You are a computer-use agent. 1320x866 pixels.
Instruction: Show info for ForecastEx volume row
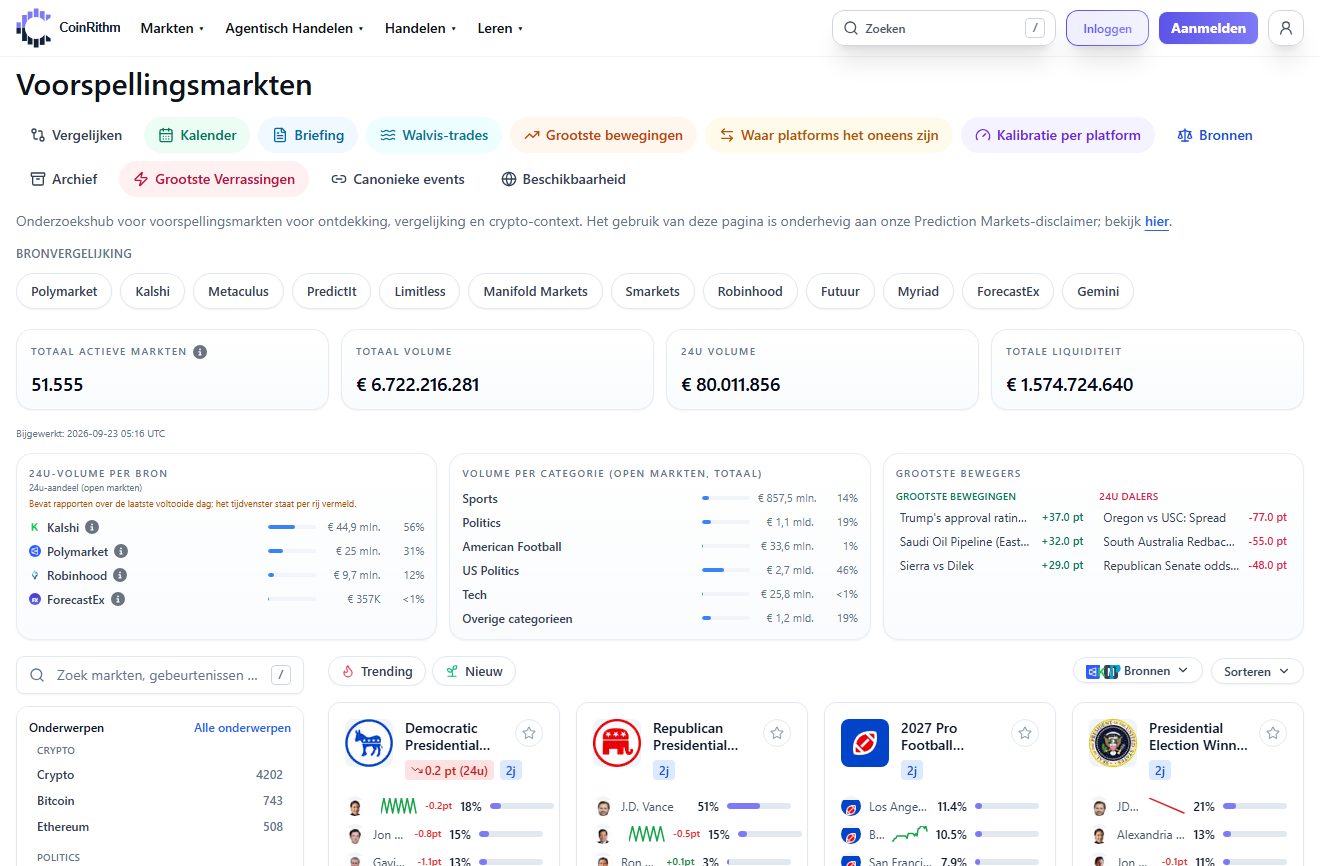[x=118, y=599]
